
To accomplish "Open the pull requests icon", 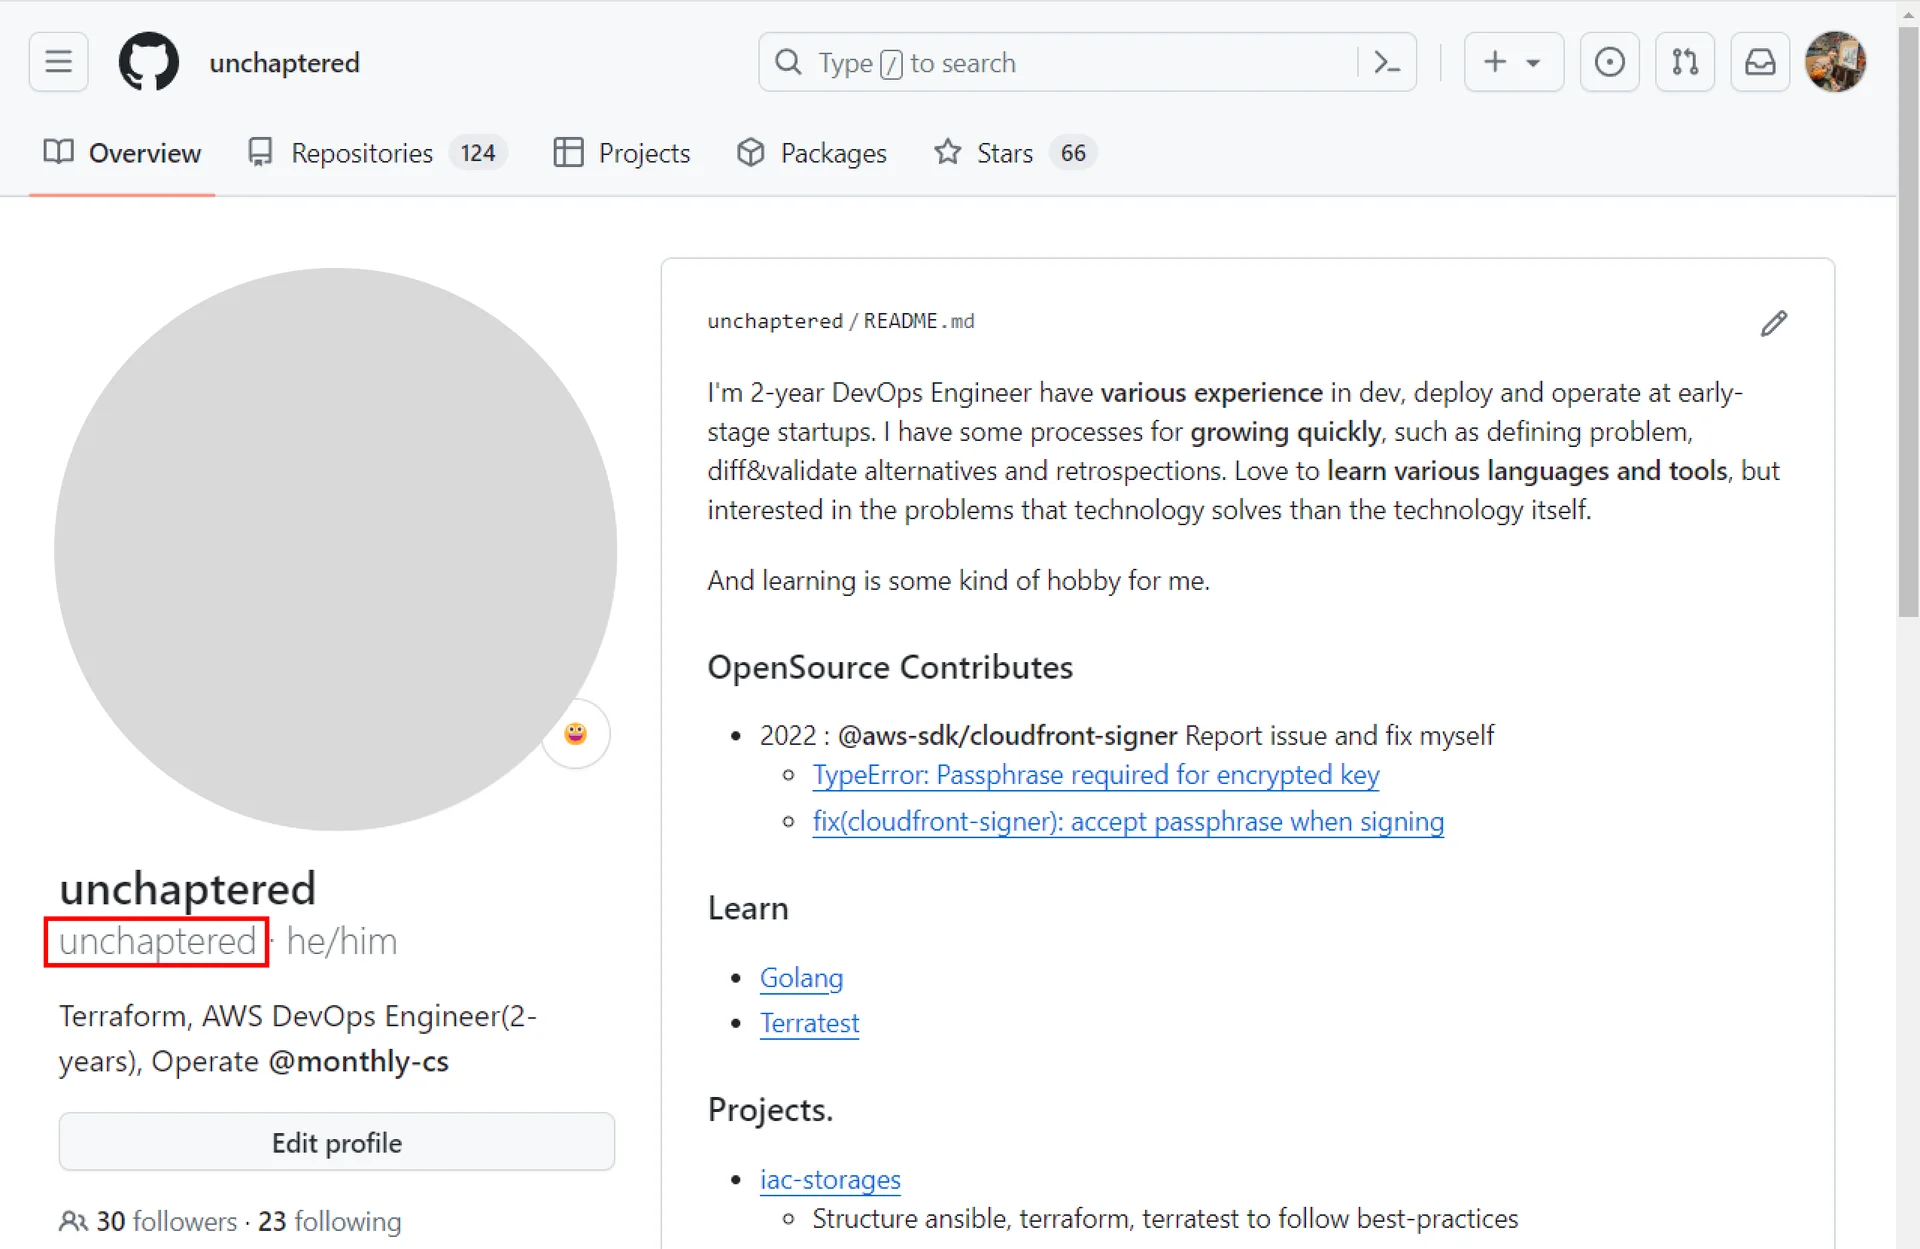I will coord(1684,62).
